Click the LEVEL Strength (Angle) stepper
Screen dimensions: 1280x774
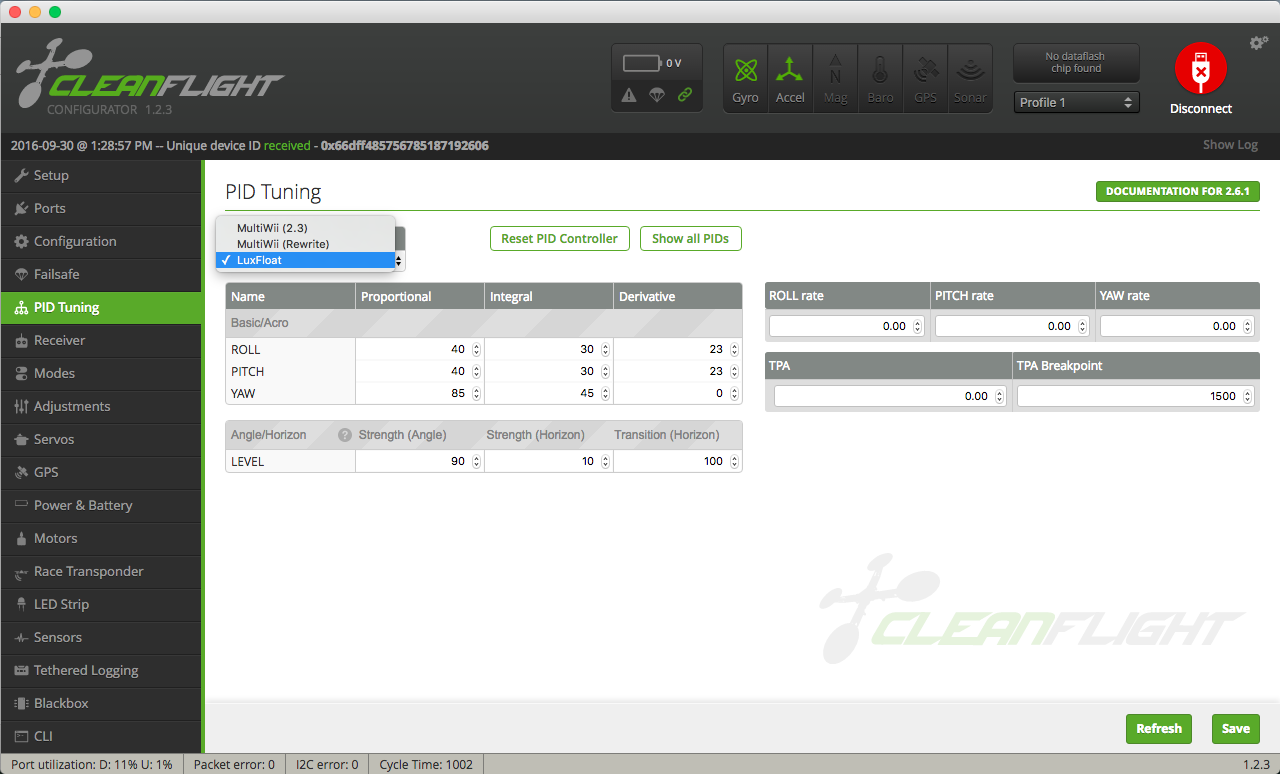(476, 462)
